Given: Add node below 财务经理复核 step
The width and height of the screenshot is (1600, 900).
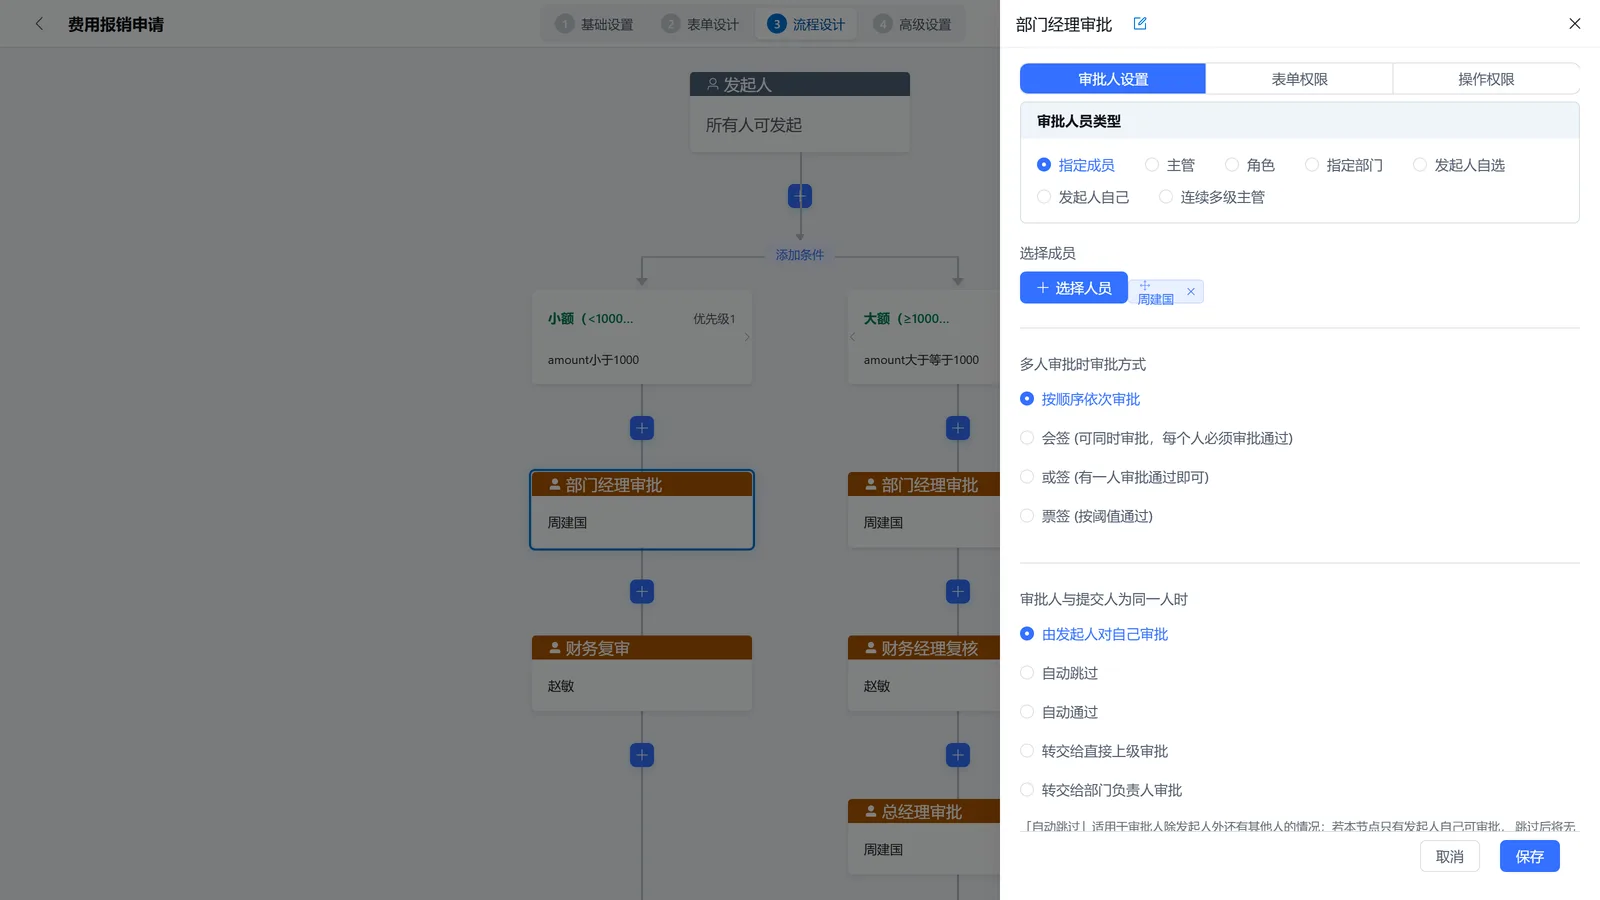Looking at the screenshot, I should (x=958, y=755).
